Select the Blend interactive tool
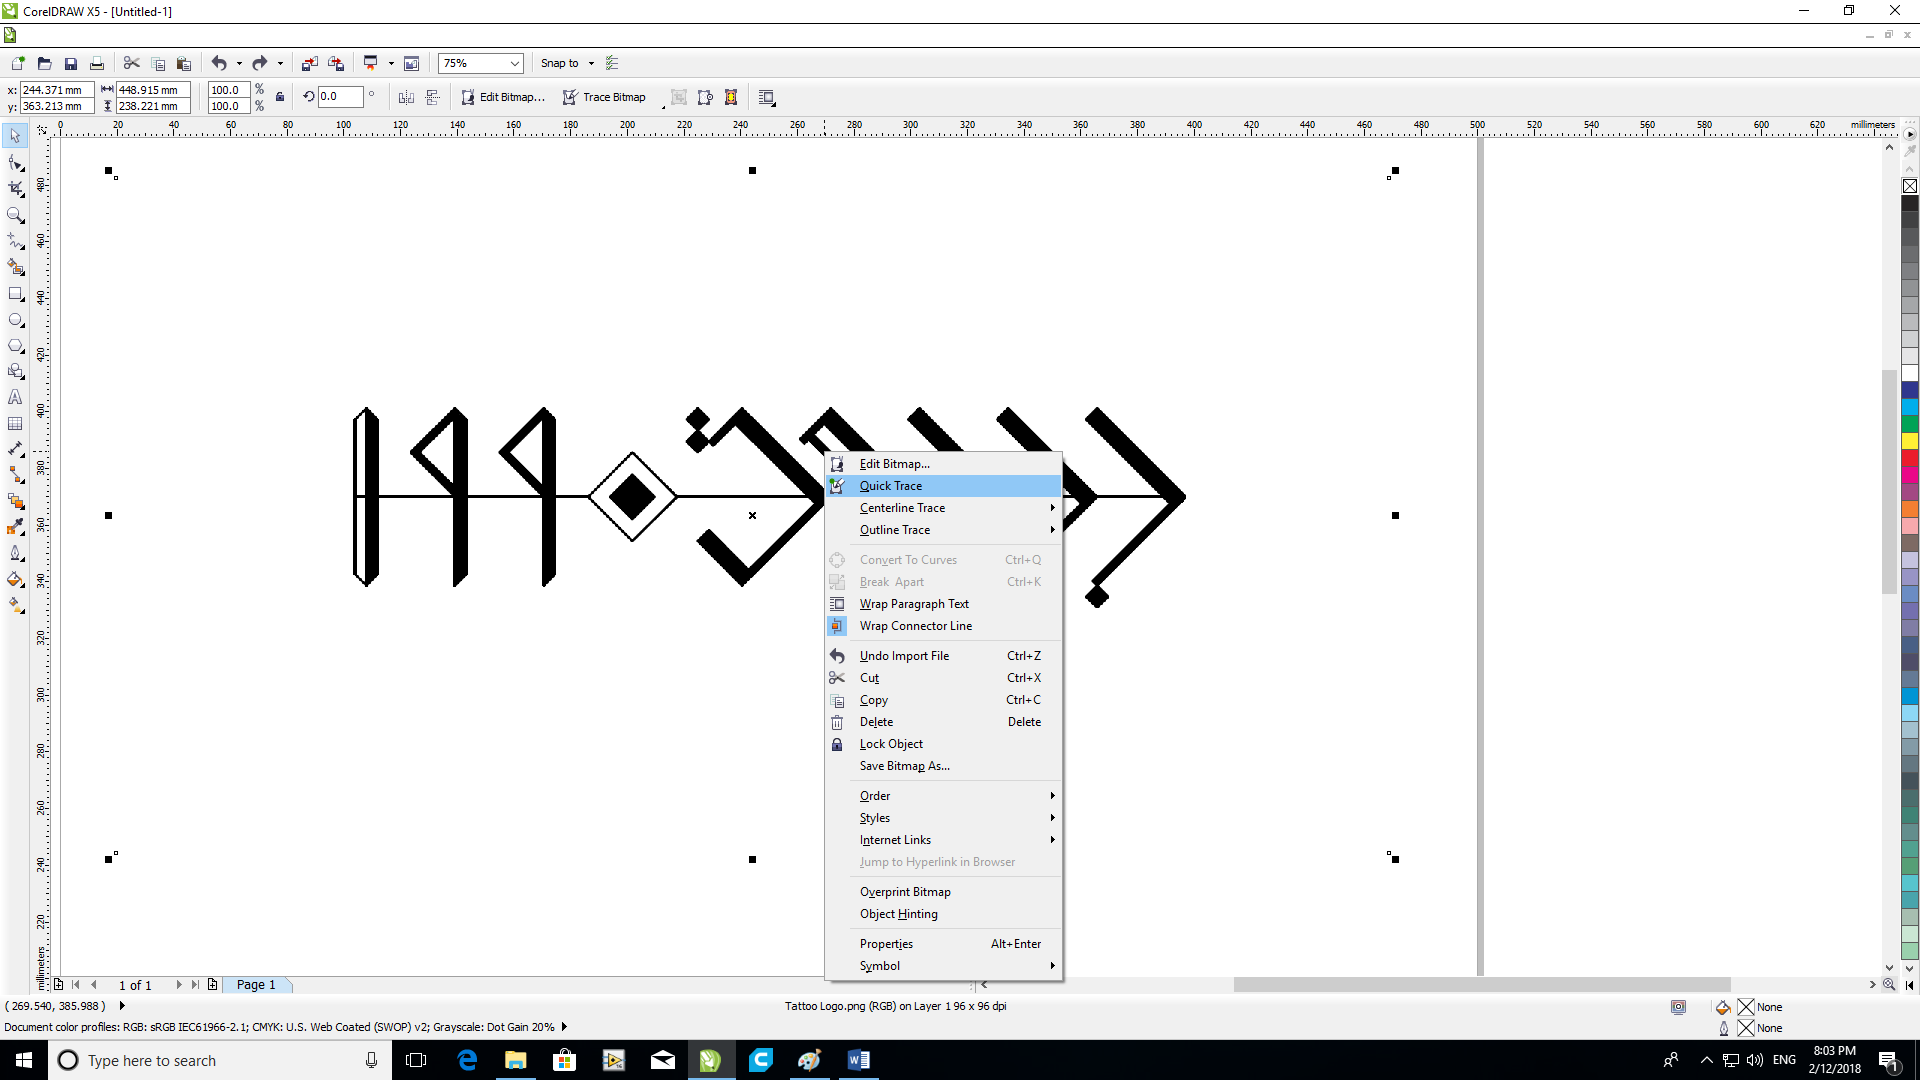 (x=15, y=501)
